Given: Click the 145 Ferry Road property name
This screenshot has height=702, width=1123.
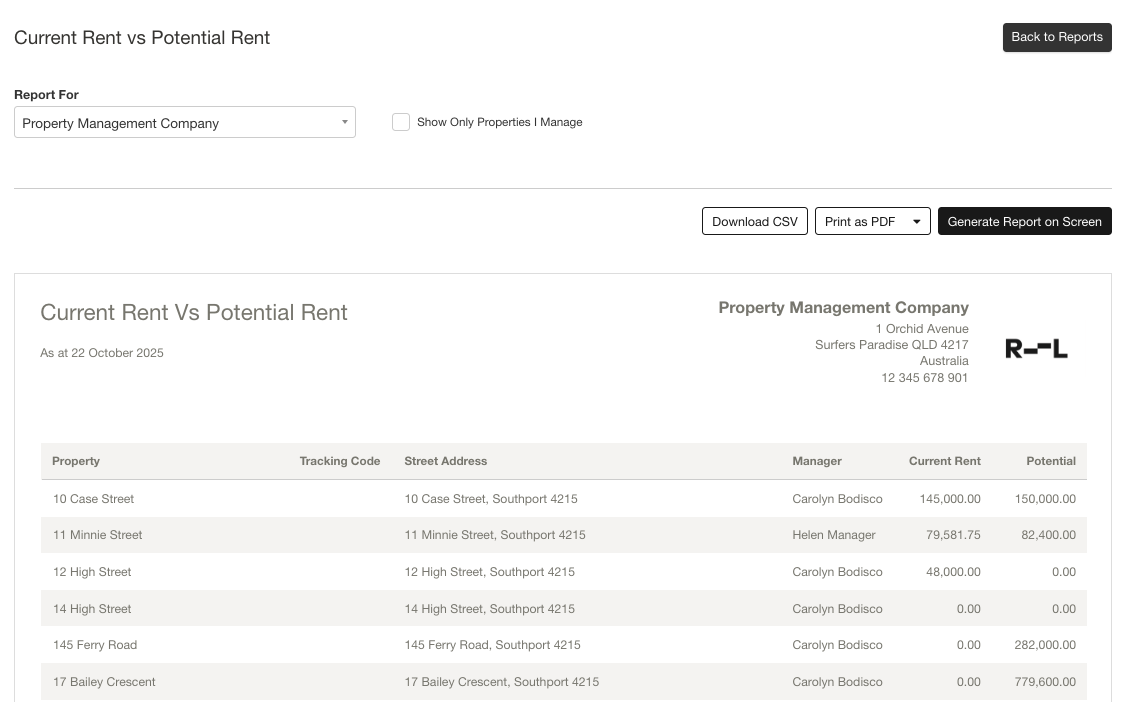Looking at the screenshot, I should (x=95, y=645).
